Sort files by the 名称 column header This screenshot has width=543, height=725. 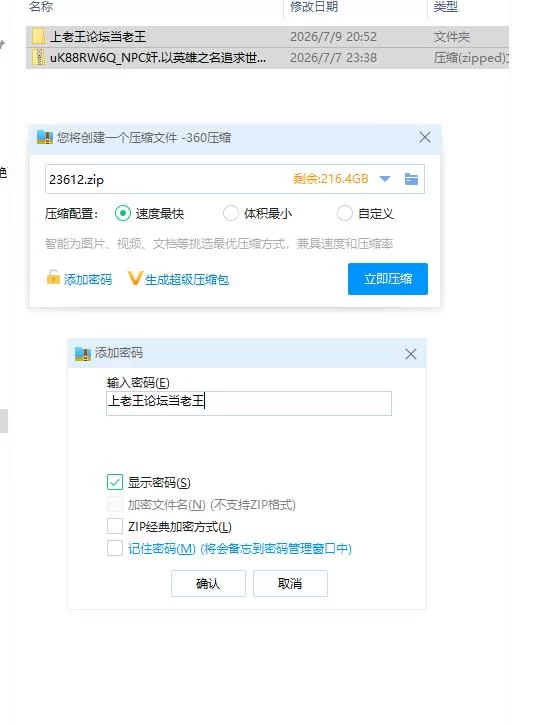tap(41, 6)
